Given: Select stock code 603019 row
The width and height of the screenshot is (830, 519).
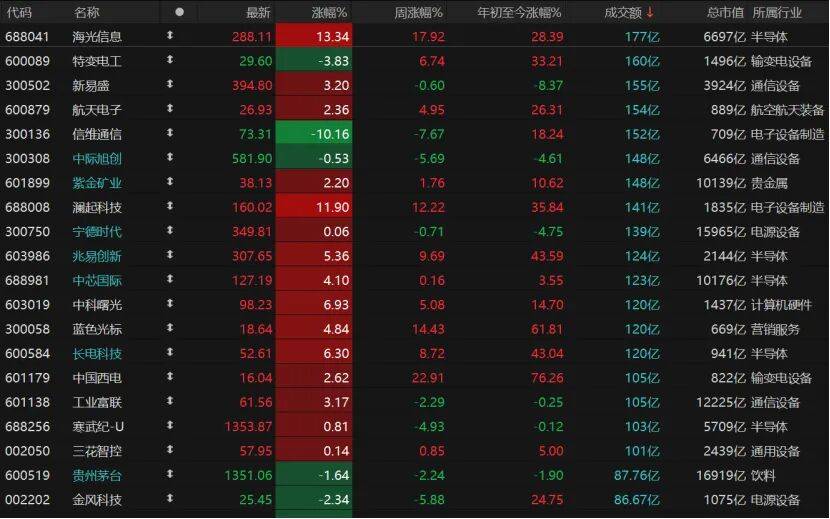Looking at the screenshot, I should click(27, 304).
